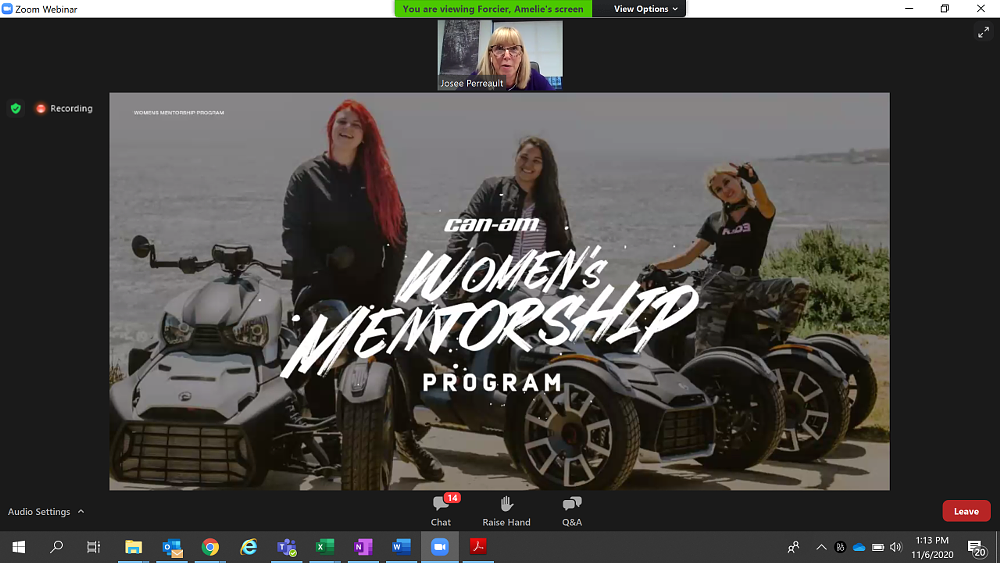Open Outlook from the taskbar
This screenshot has height=563, width=1000.
[172, 547]
